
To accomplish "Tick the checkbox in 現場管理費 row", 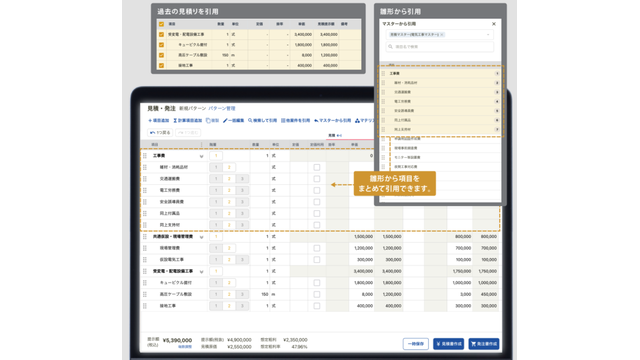I will tap(317, 248).
